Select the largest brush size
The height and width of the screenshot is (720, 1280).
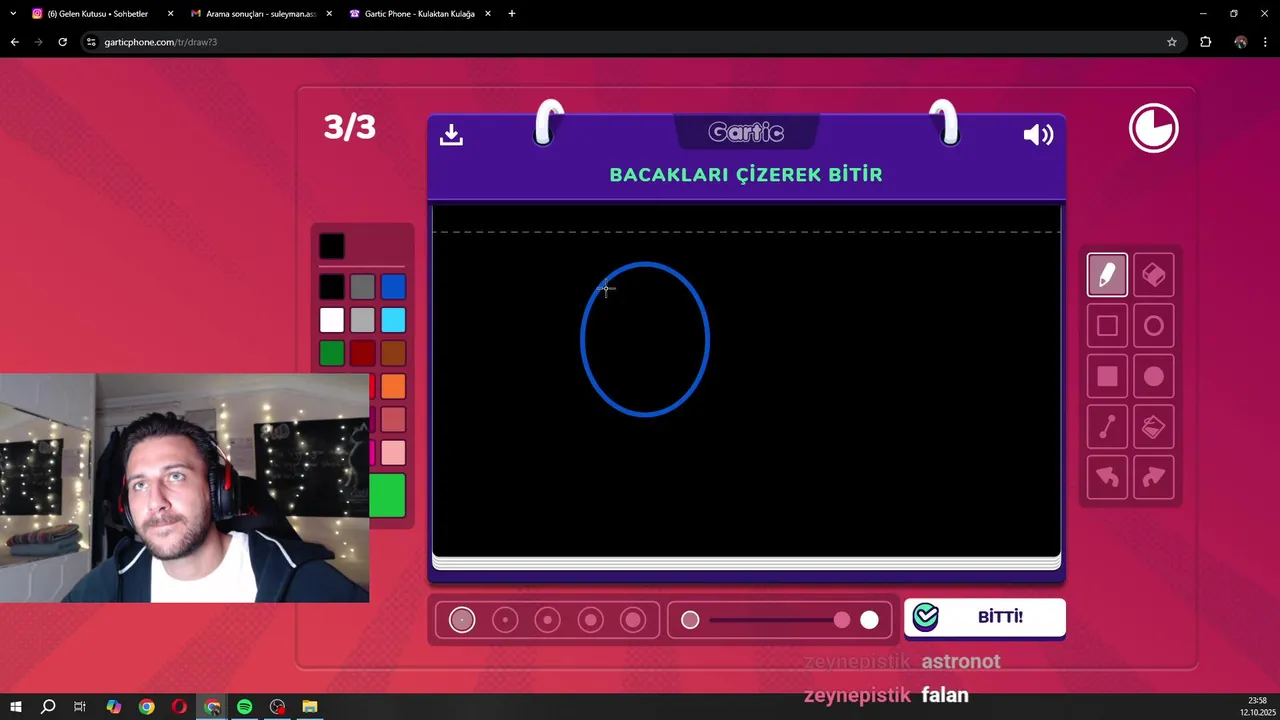click(633, 620)
